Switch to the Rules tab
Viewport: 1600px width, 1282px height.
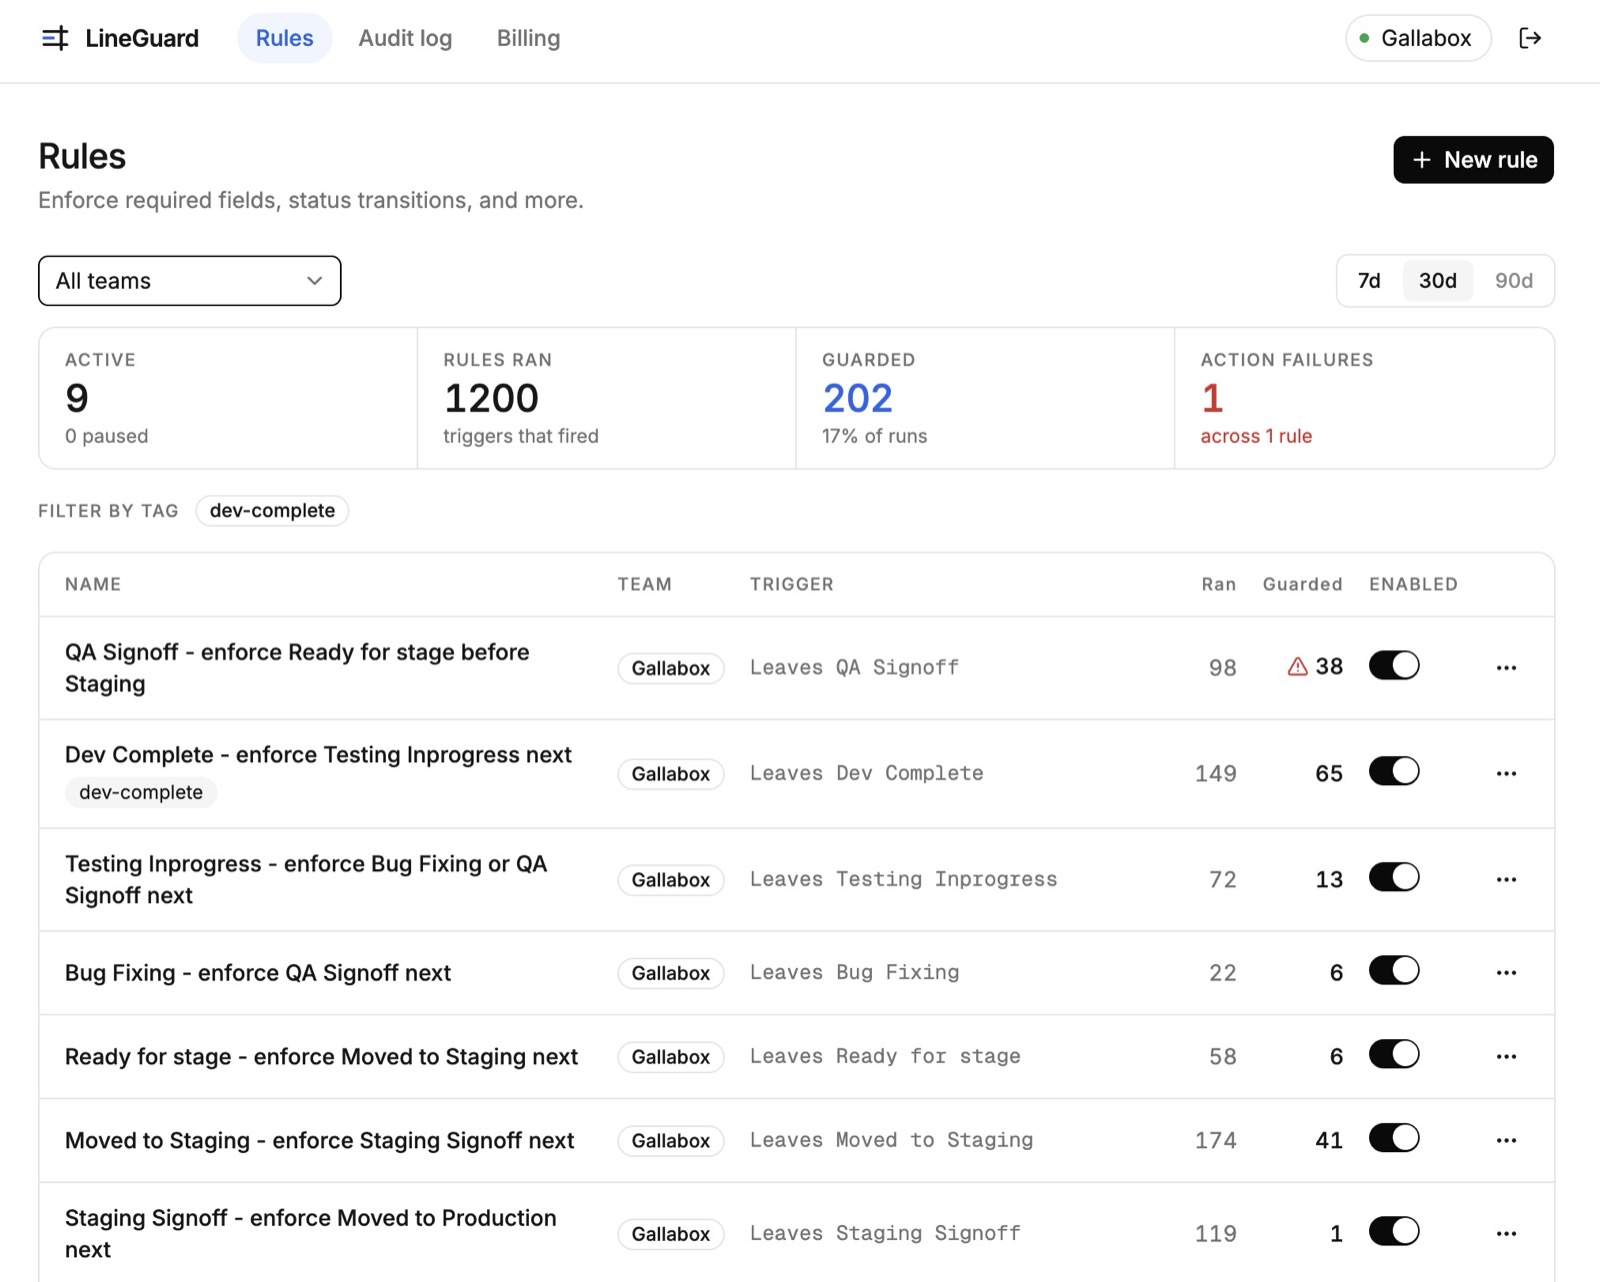coord(284,38)
